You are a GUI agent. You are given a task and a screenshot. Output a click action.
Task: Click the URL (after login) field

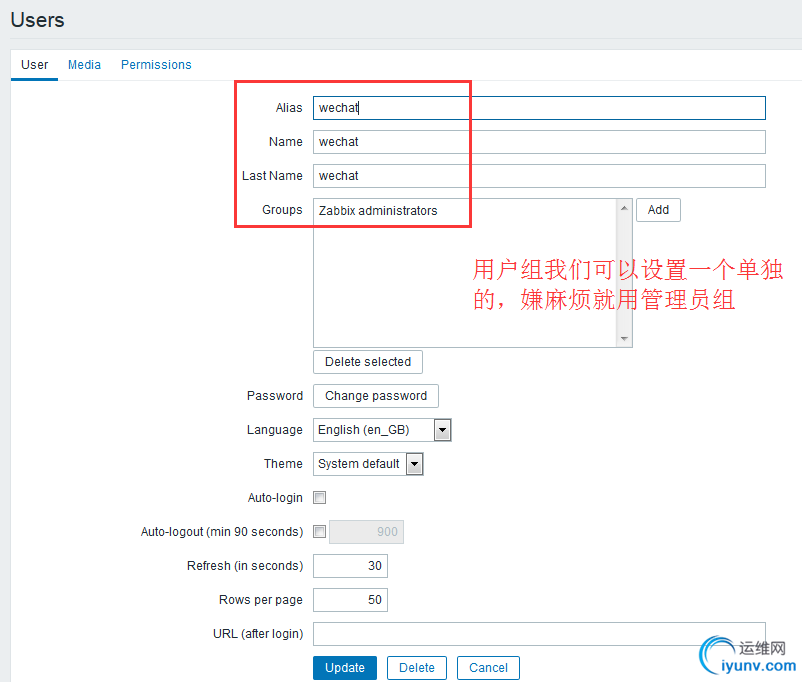pyautogui.click(x=539, y=634)
